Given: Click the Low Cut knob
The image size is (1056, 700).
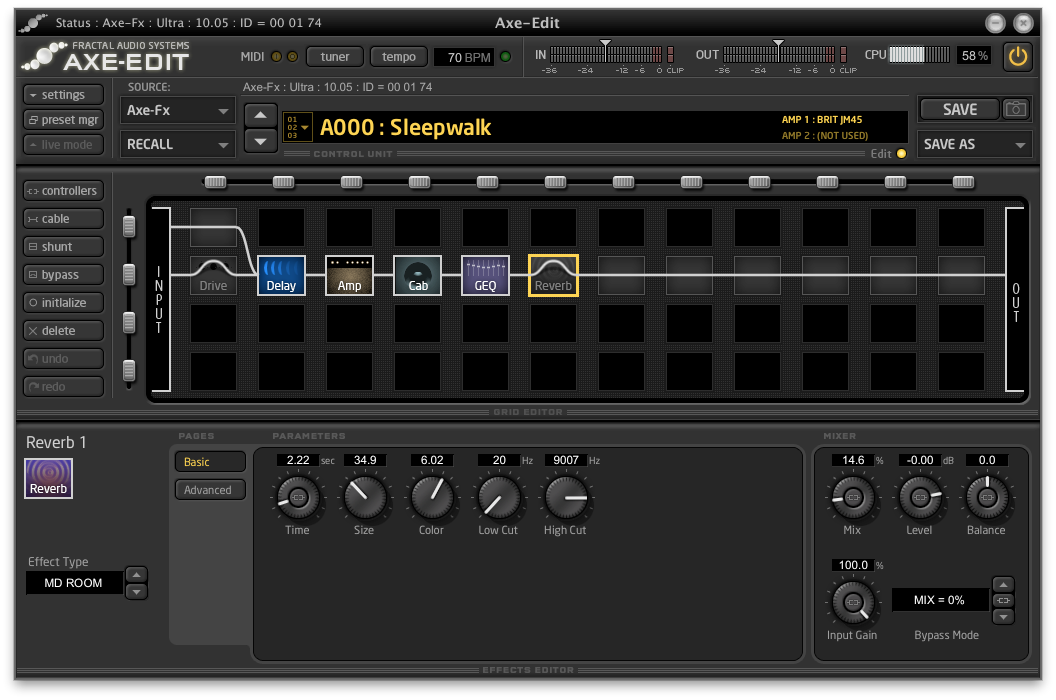Looking at the screenshot, I should pos(498,498).
